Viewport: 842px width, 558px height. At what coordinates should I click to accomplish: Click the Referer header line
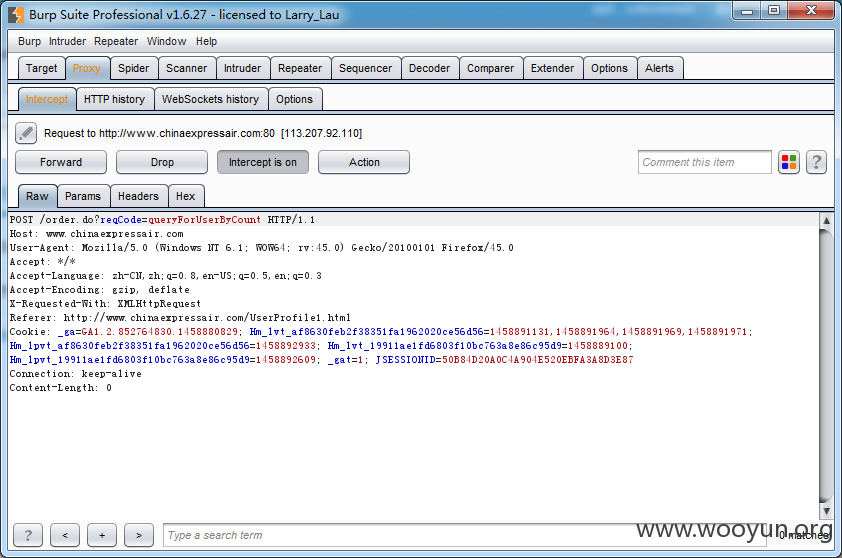click(180, 317)
